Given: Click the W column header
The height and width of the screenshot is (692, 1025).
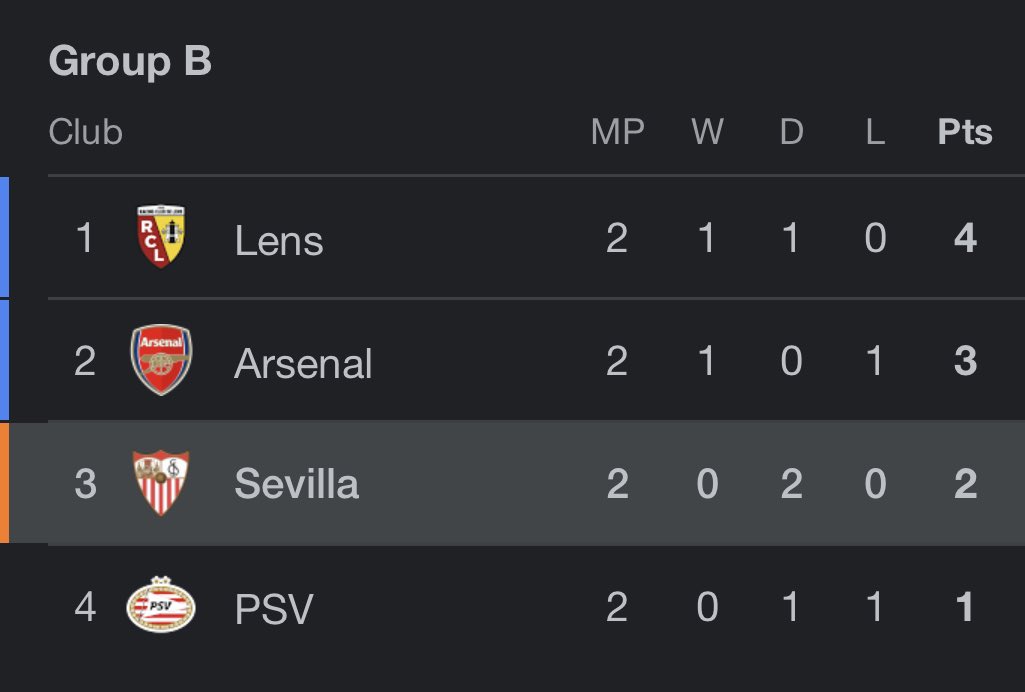Looking at the screenshot, I should (707, 132).
